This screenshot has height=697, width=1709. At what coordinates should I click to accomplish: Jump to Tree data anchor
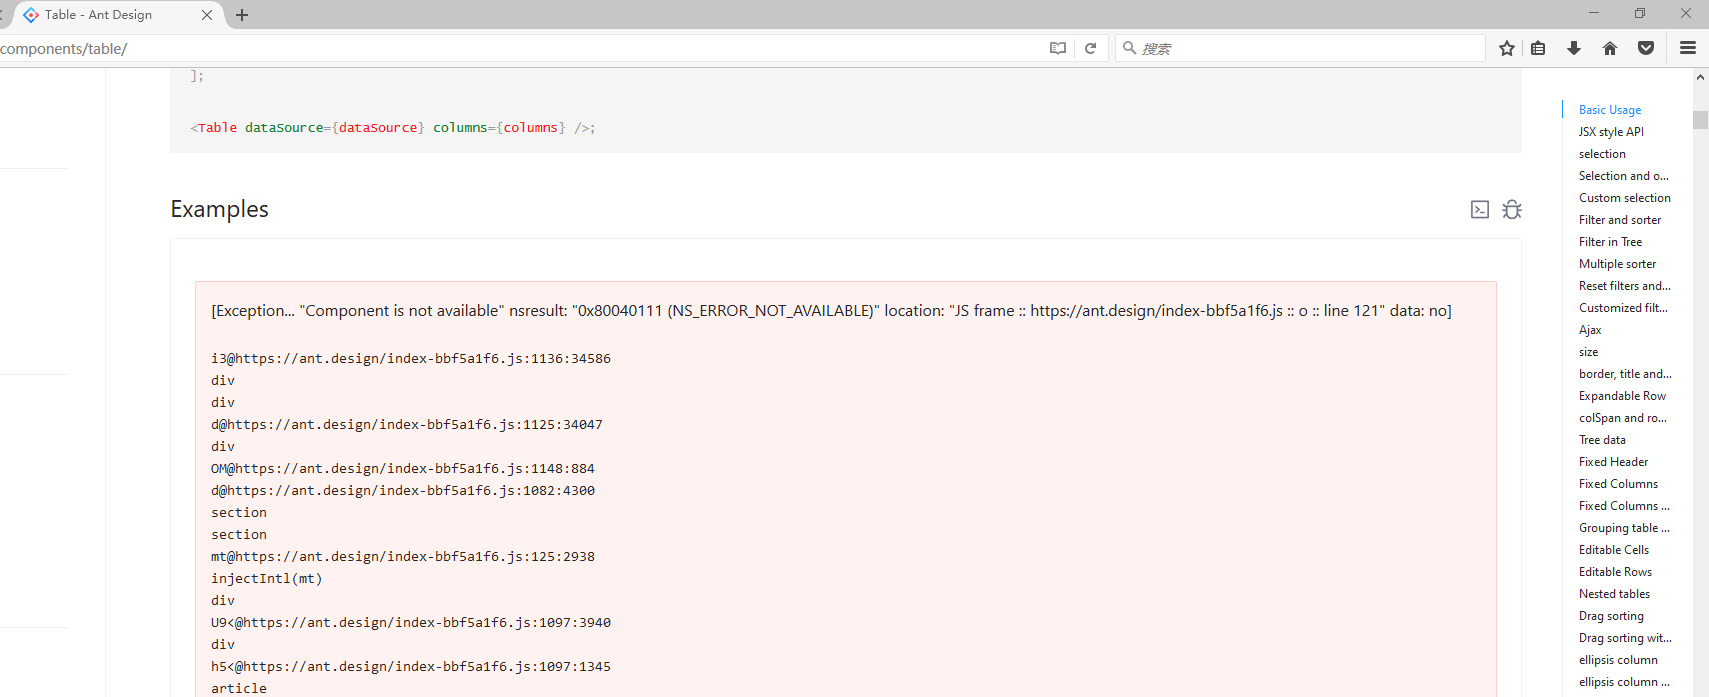point(1602,440)
